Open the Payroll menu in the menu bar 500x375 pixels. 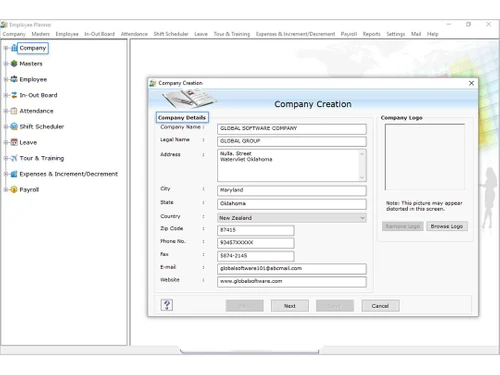pos(349,34)
